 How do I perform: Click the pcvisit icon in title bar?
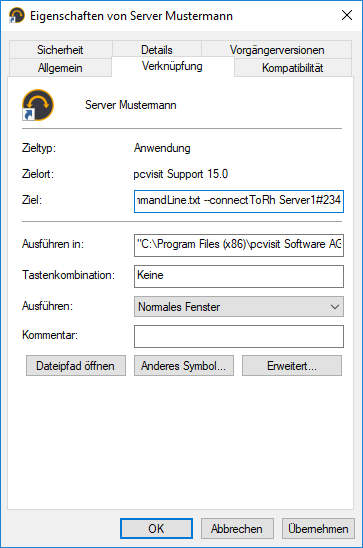(x=17, y=16)
